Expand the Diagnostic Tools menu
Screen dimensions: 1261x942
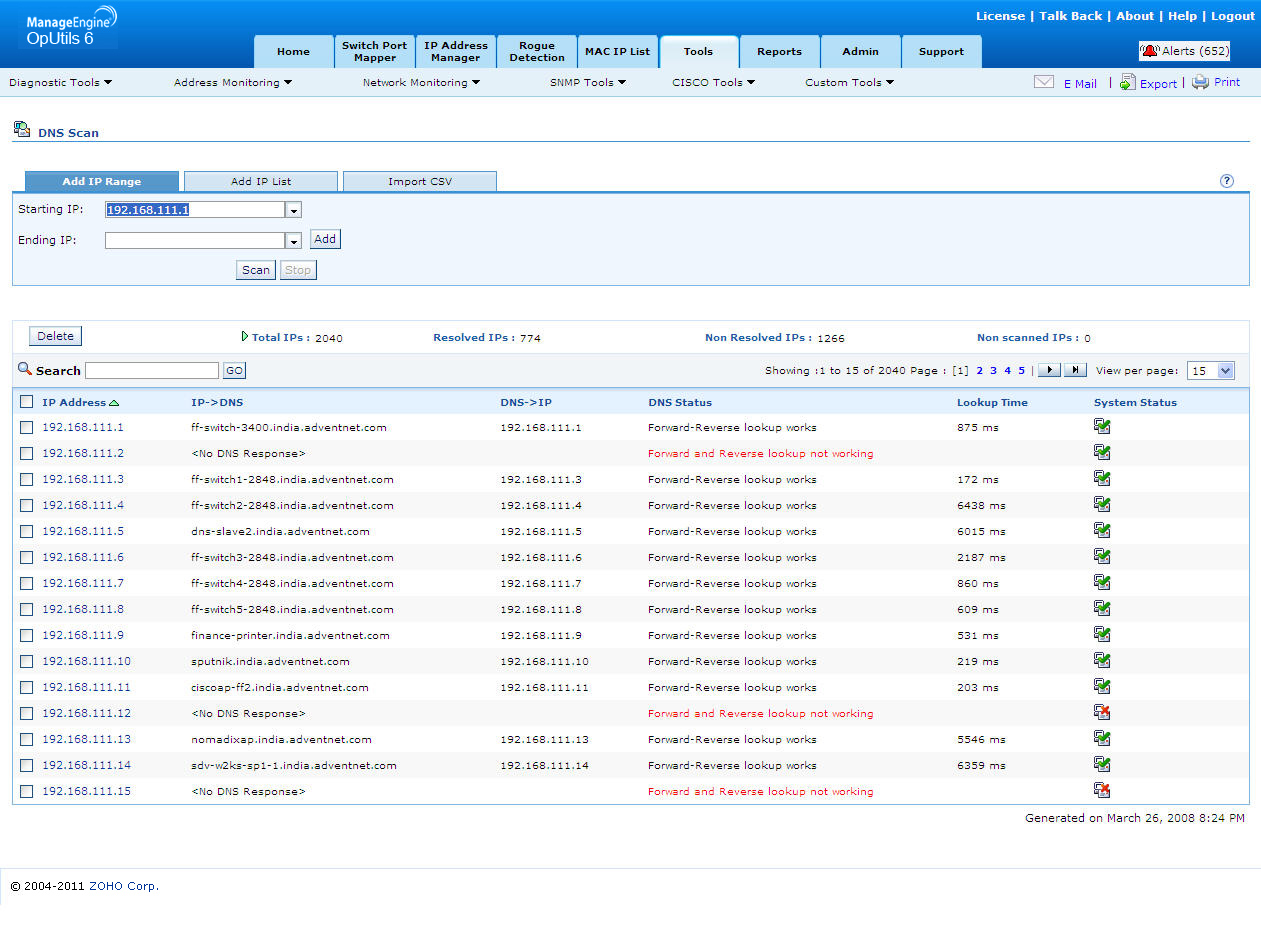click(60, 83)
